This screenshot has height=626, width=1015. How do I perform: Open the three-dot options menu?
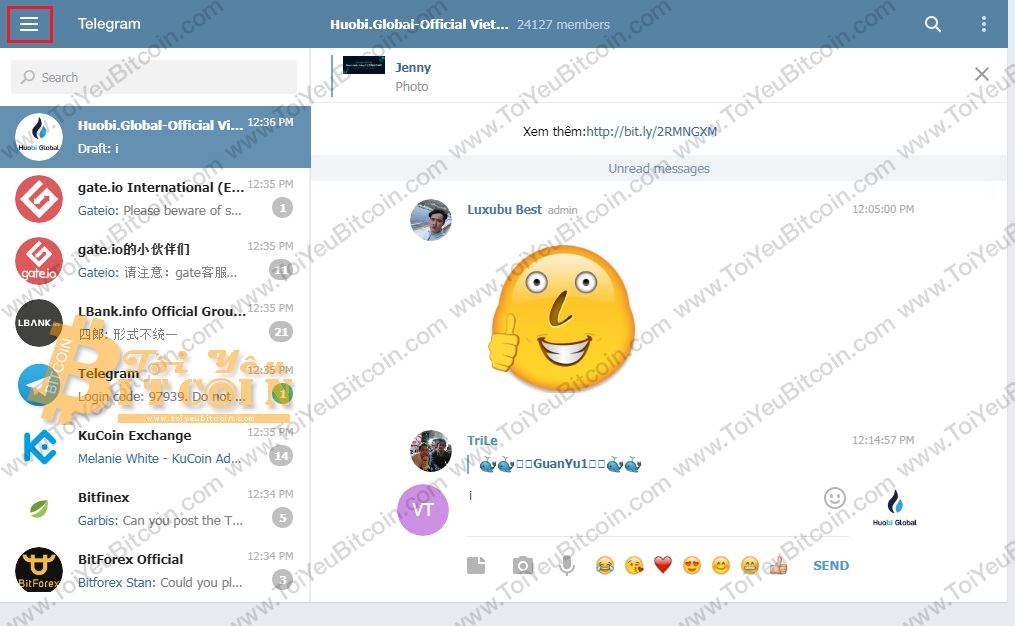coord(984,24)
